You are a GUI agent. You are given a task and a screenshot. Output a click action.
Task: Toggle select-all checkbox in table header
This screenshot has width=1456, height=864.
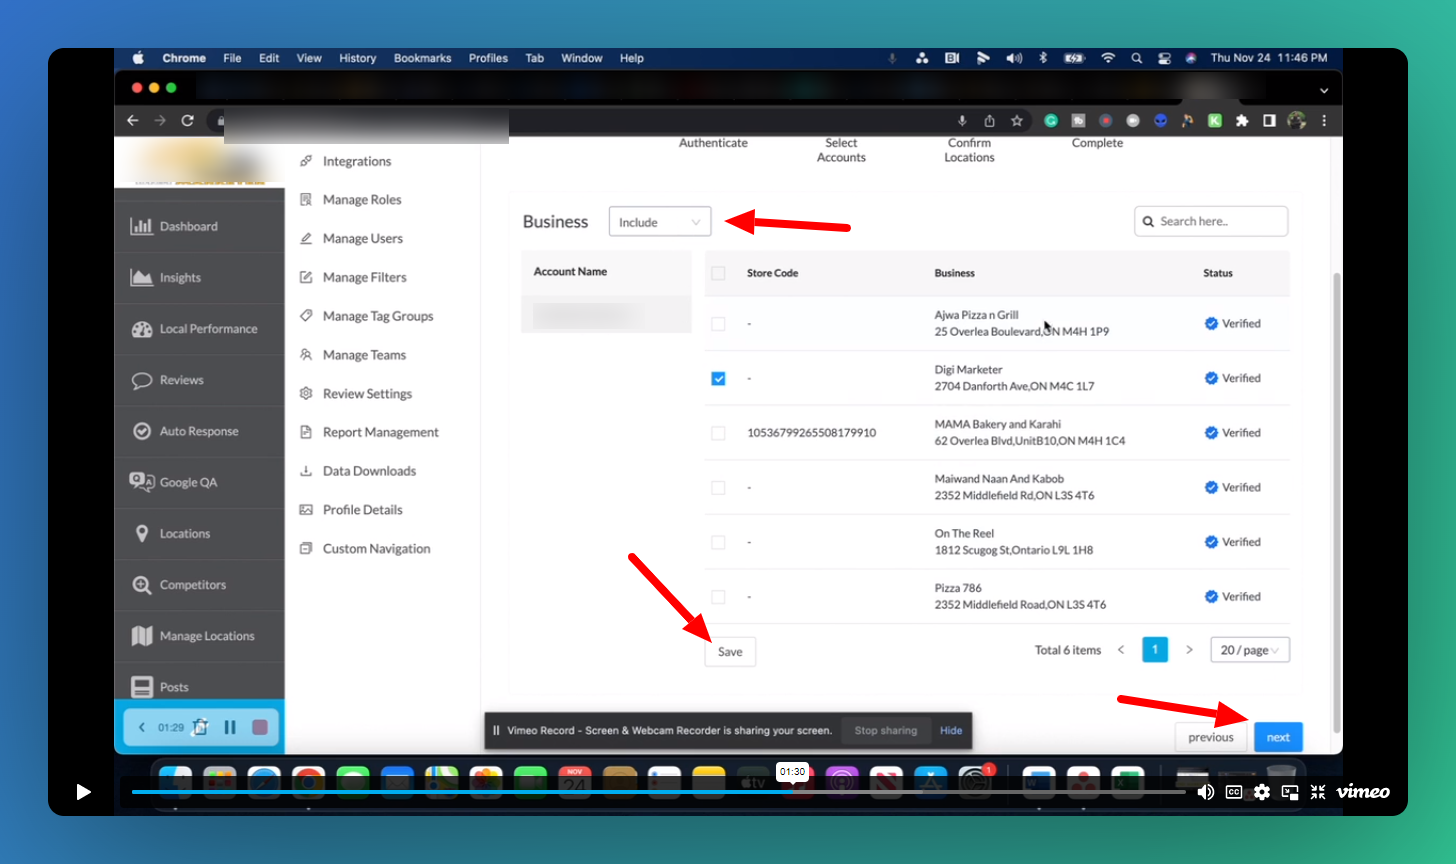tap(718, 273)
